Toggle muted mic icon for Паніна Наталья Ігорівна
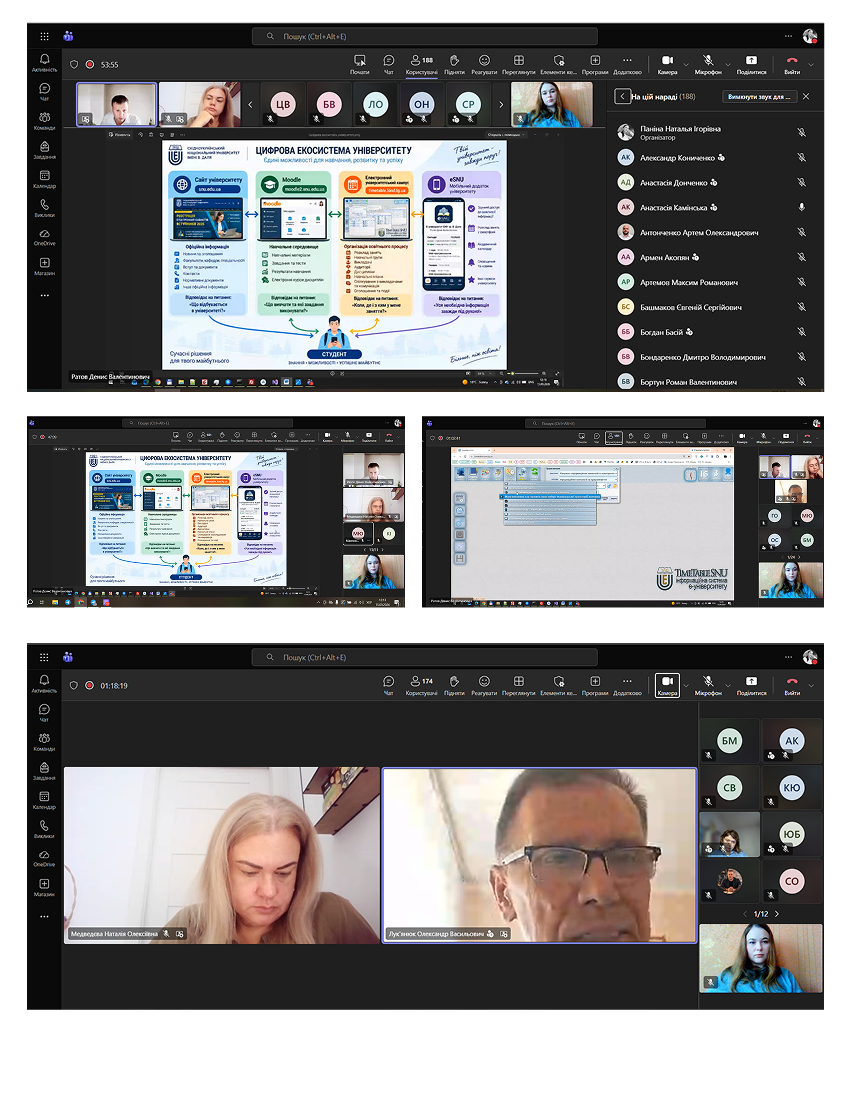This screenshot has width=850, height=1096. click(802, 132)
